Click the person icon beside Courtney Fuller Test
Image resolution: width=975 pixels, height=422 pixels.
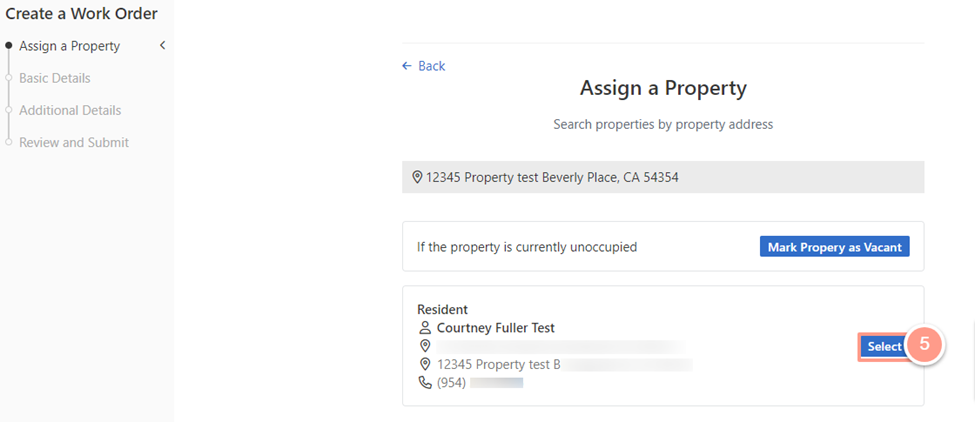pyautogui.click(x=425, y=328)
